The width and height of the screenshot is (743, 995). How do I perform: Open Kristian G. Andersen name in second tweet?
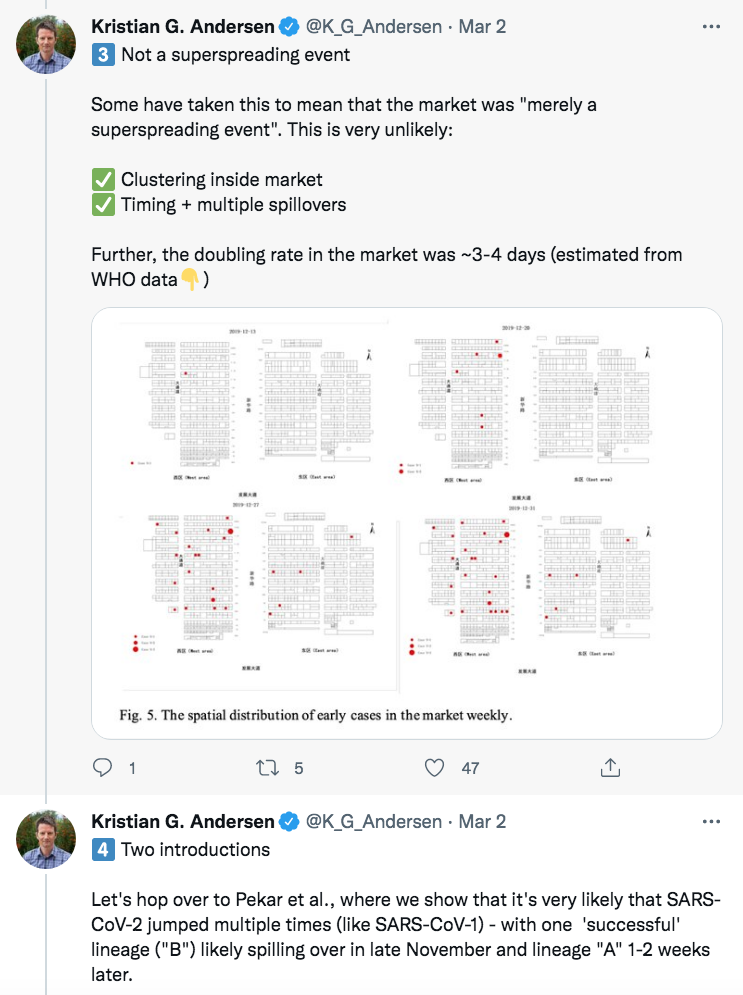click(x=183, y=822)
